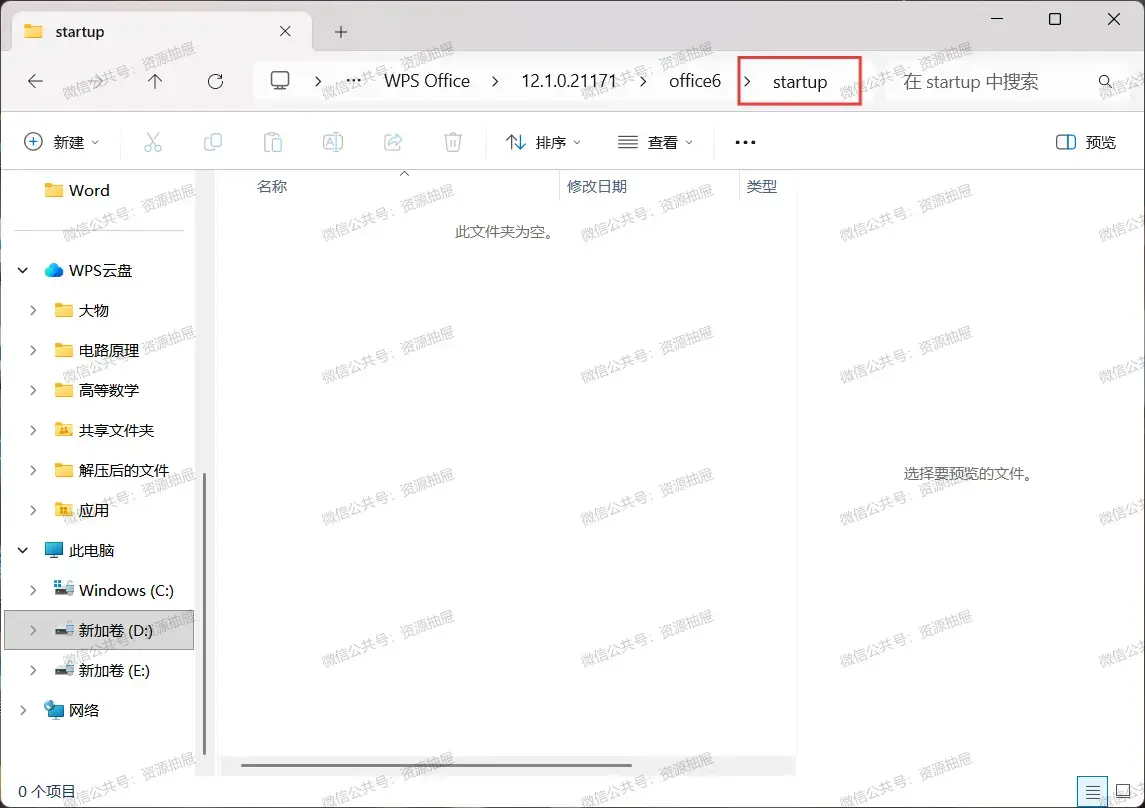
Task: Expand the 应用 folder
Action: pyautogui.click(x=33, y=510)
